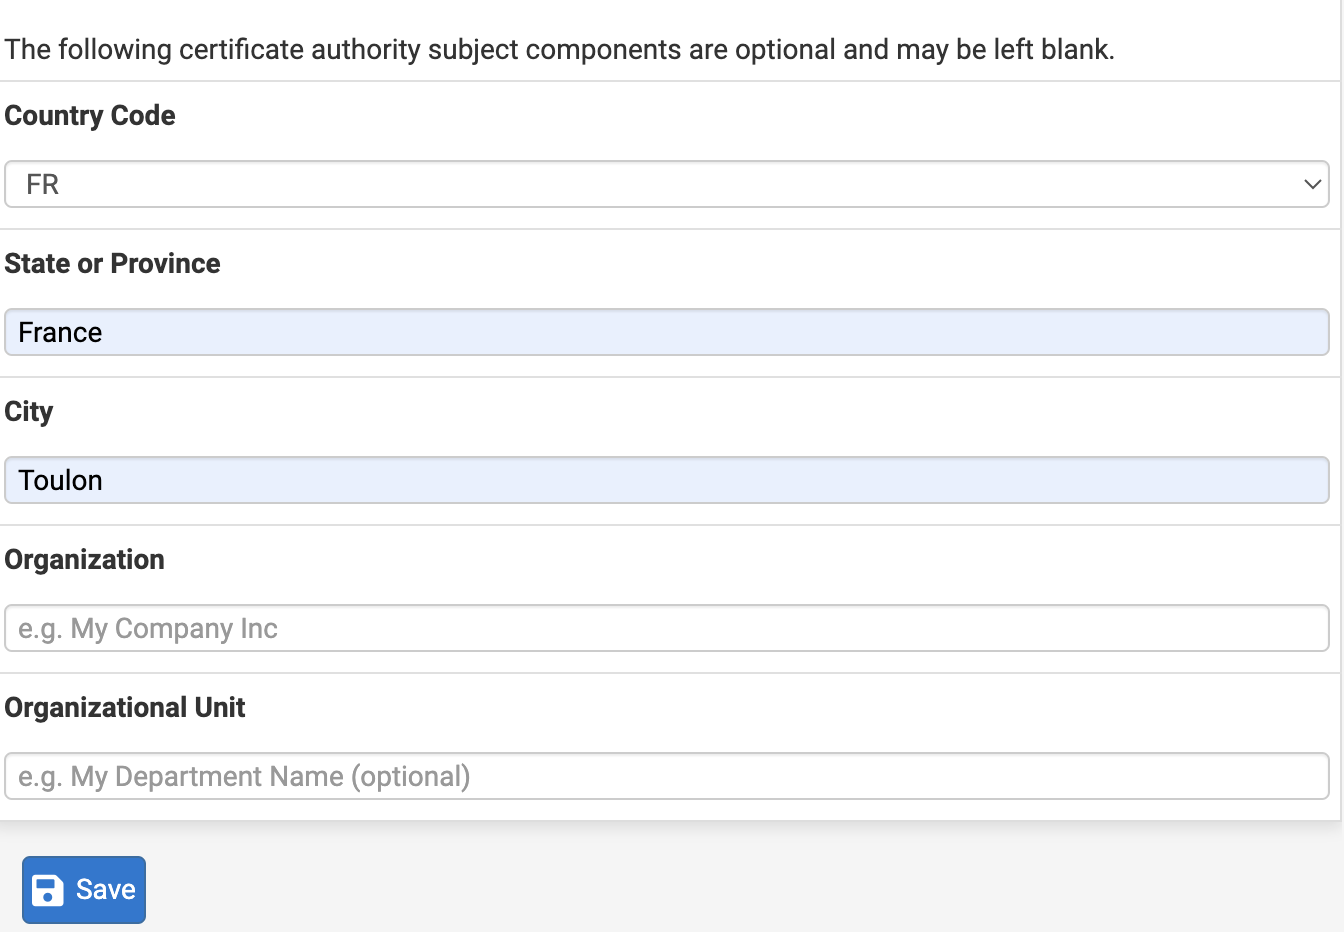
Task: Click the floppy disk icon on Save
Action: coord(48,890)
